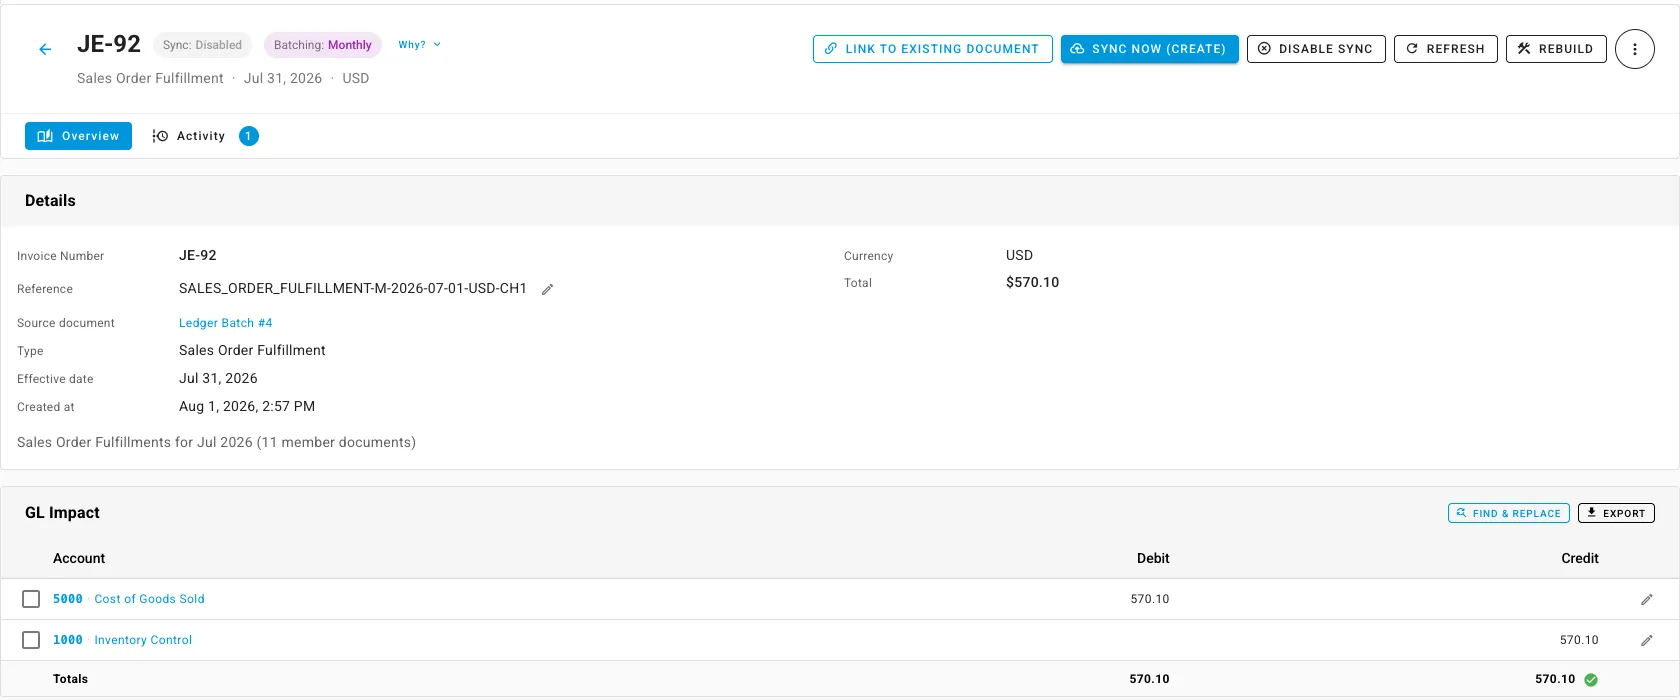Open account 1000 Inventory Control

click(x=122, y=640)
